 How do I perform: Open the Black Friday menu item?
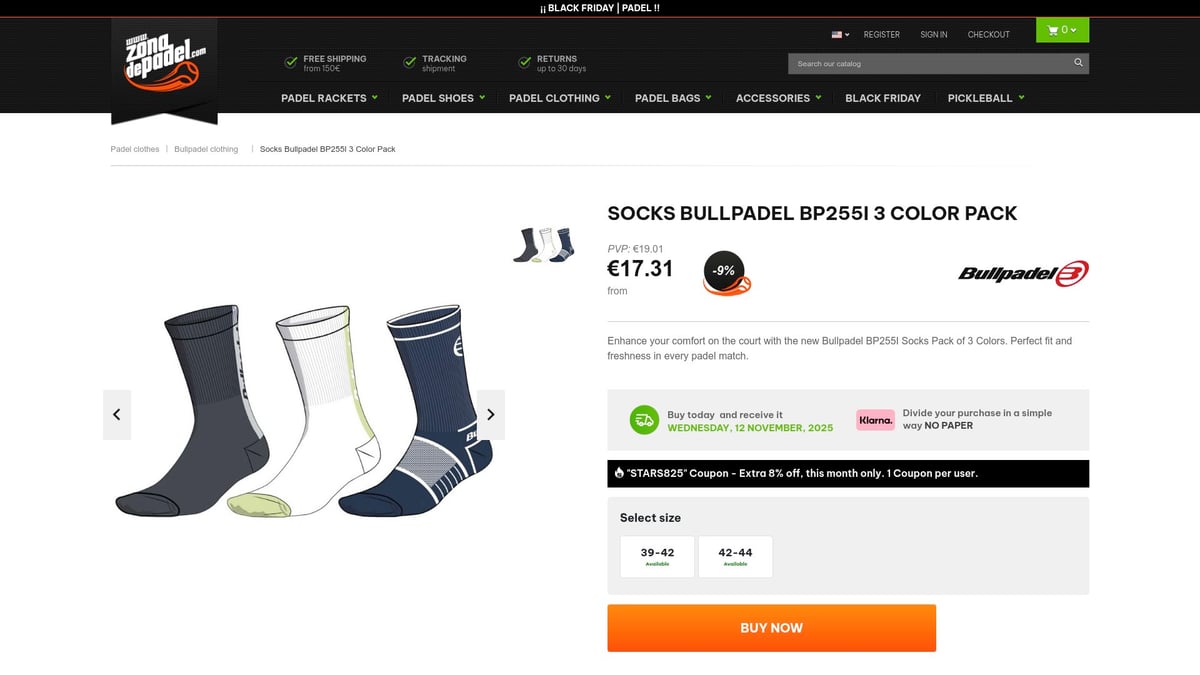coord(883,98)
